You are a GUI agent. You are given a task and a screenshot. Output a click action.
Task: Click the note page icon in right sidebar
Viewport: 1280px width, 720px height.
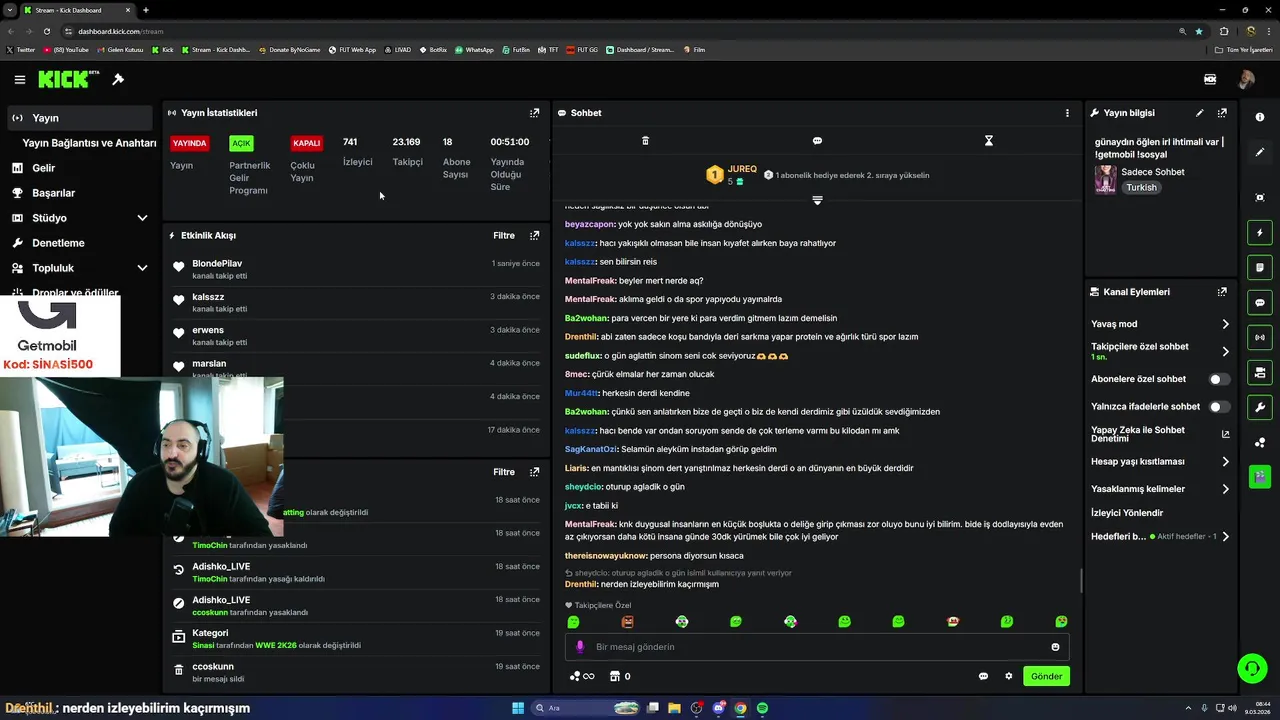point(1260,268)
